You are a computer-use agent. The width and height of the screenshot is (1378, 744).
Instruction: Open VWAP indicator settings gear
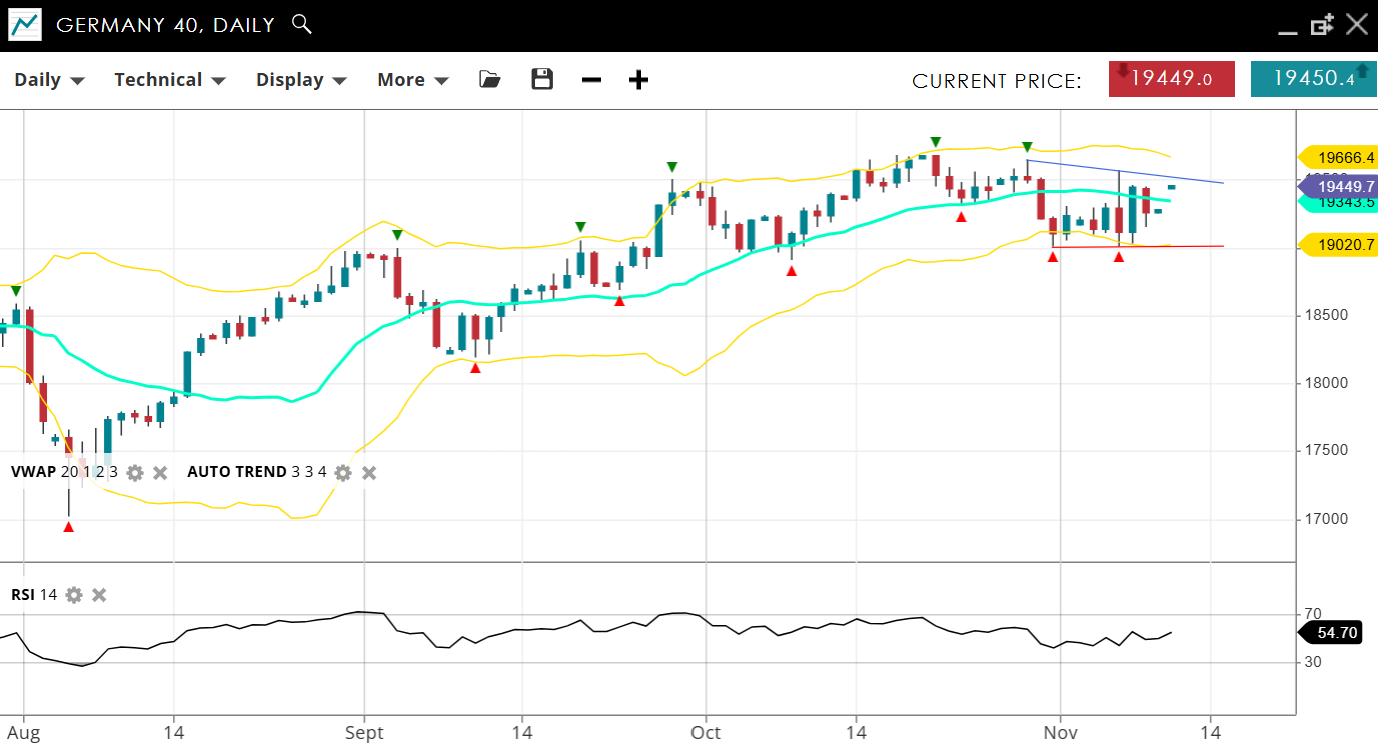(x=135, y=472)
